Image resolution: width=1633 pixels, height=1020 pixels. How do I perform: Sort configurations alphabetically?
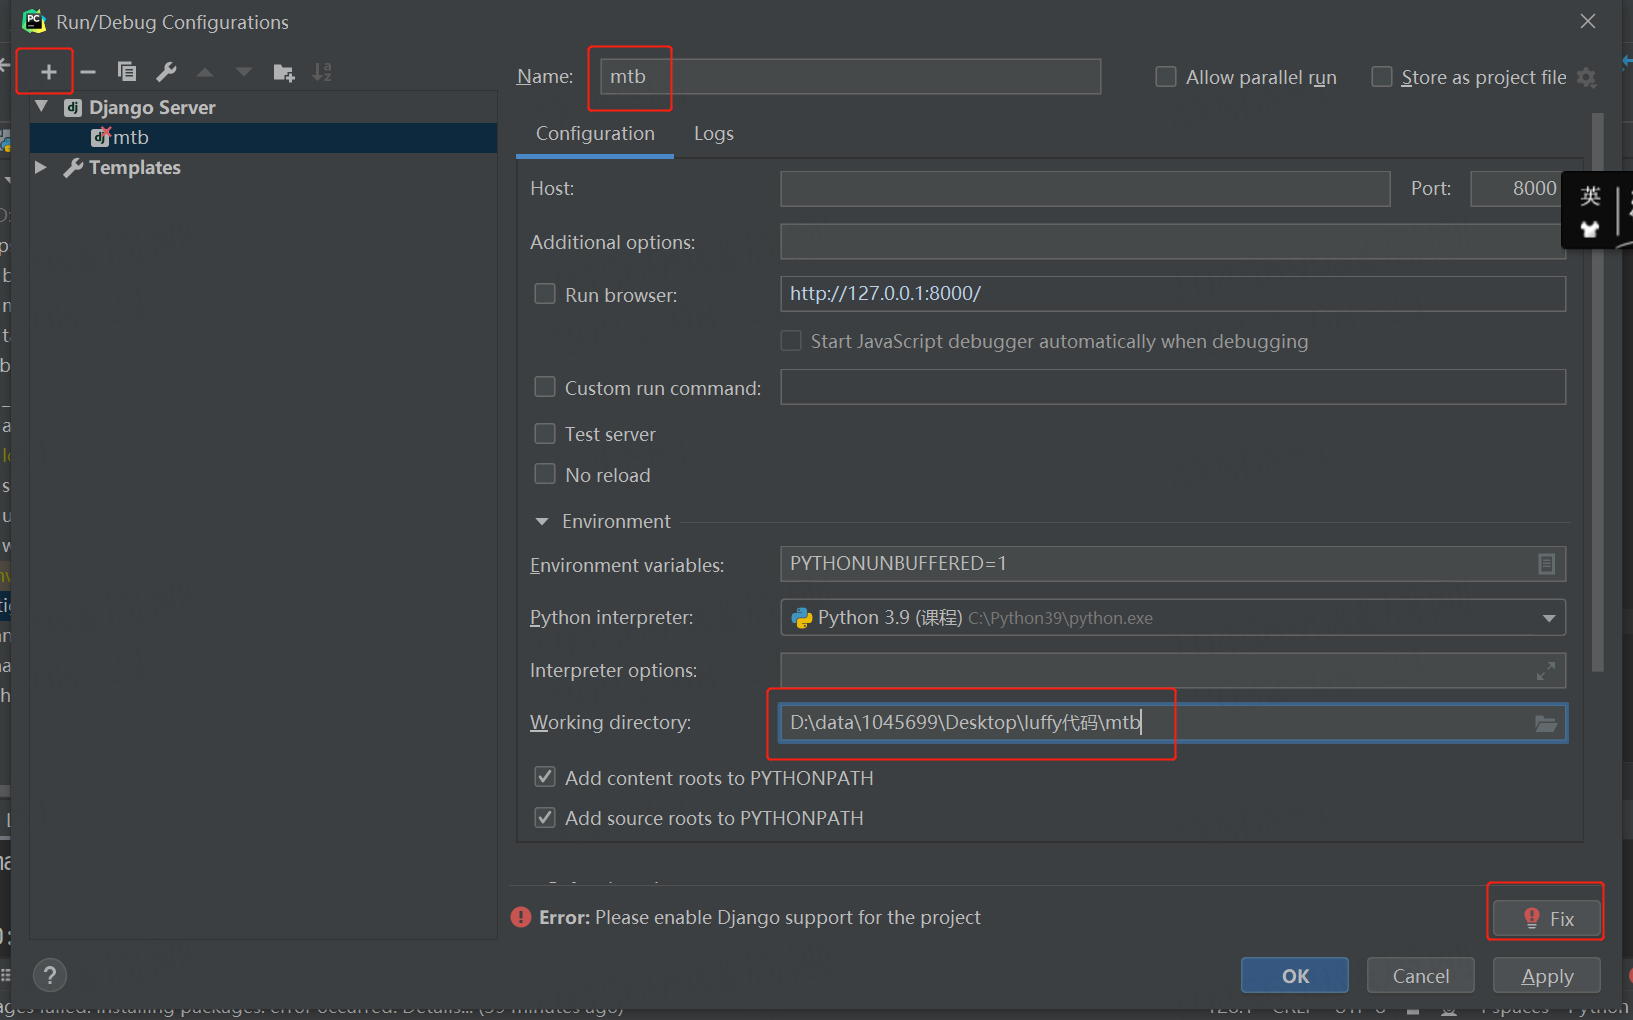pos(322,72)
